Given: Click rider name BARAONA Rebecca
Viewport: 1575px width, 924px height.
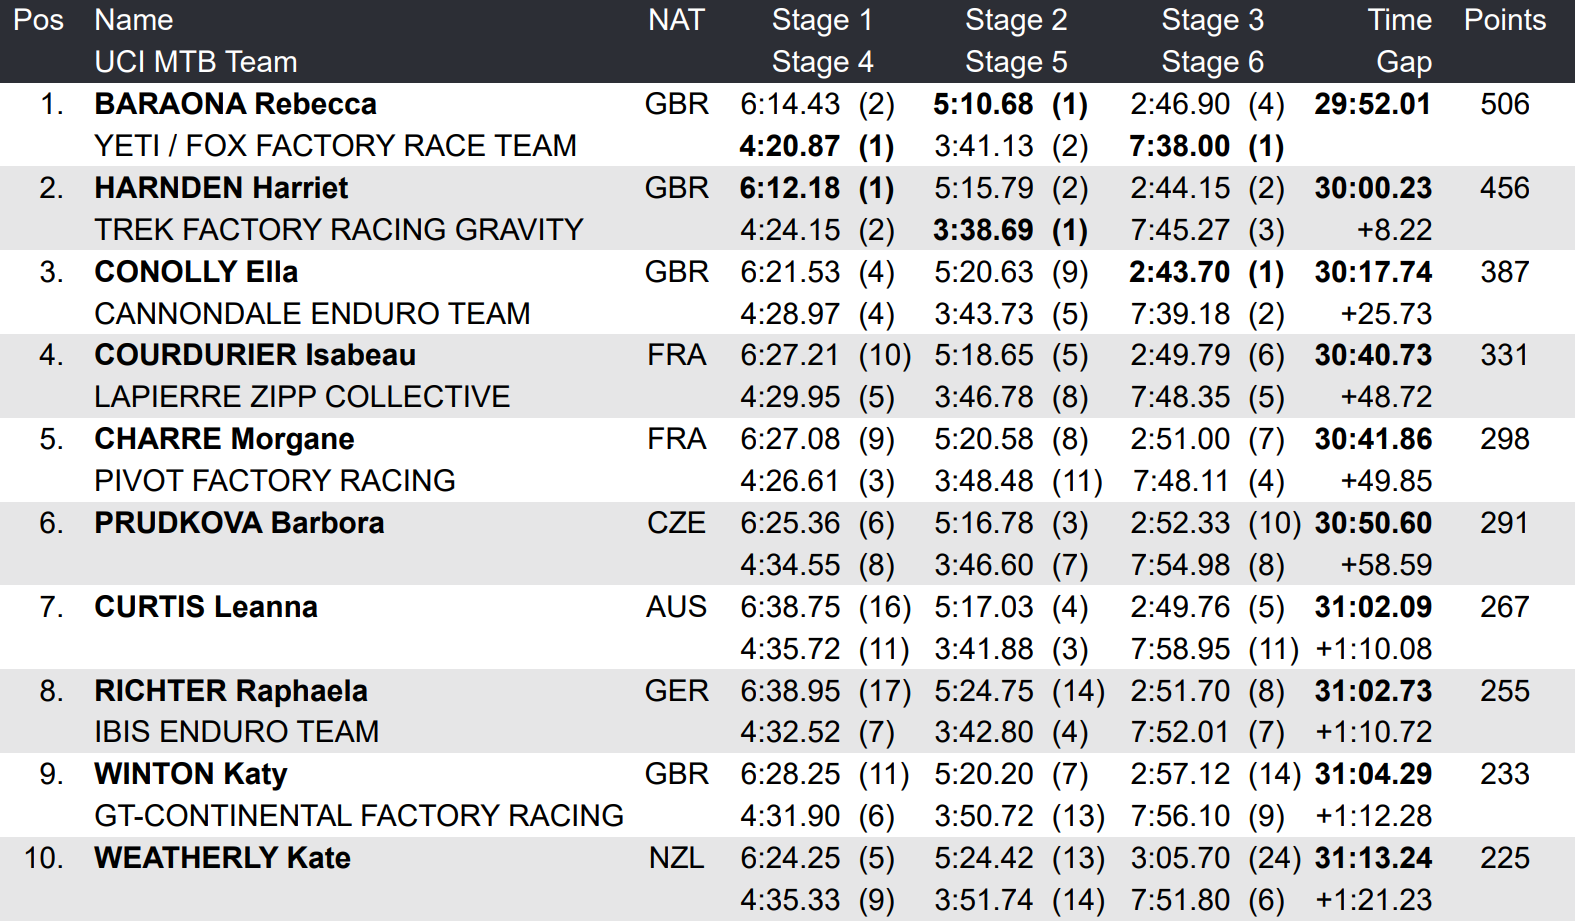Looking at the screenshot, I should tap(235, 104).
